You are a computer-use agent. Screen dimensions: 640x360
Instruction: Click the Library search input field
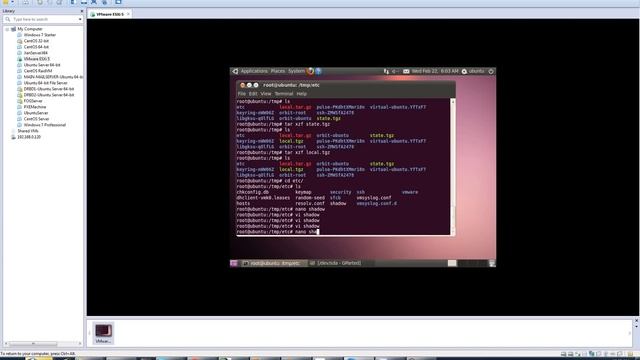(x=44, y=19)
